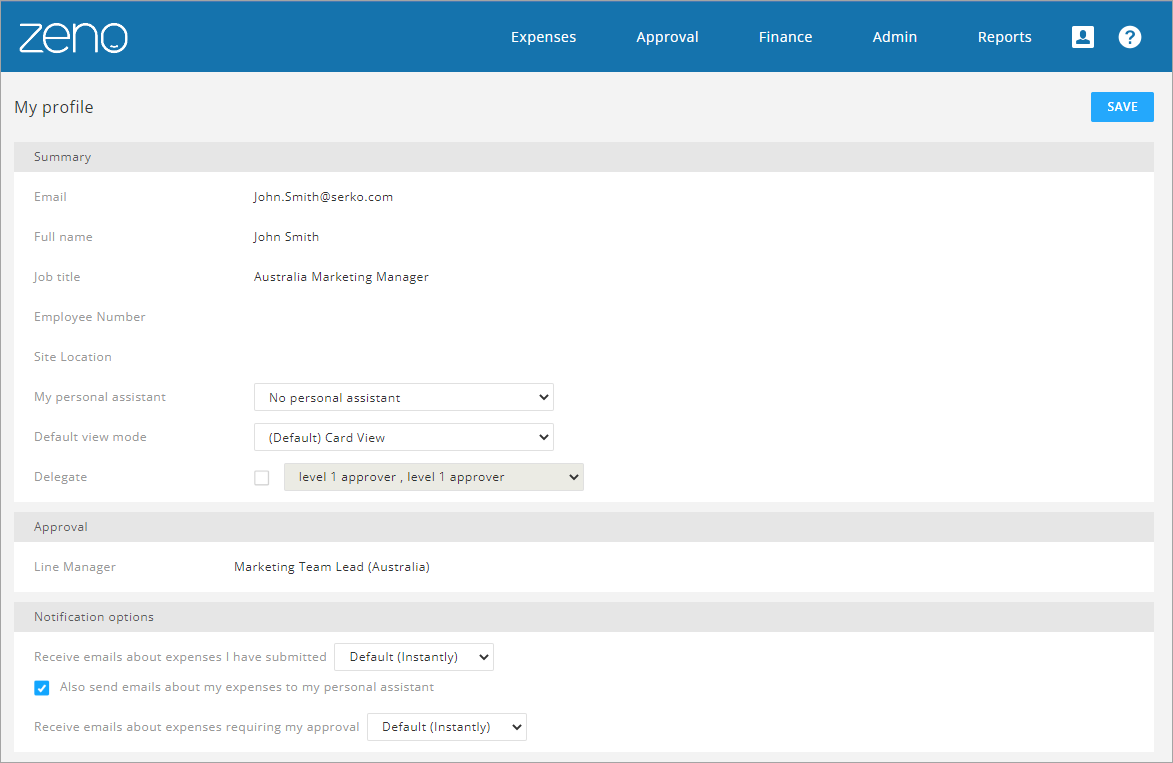Open the Reports menu

(1005, 37)
